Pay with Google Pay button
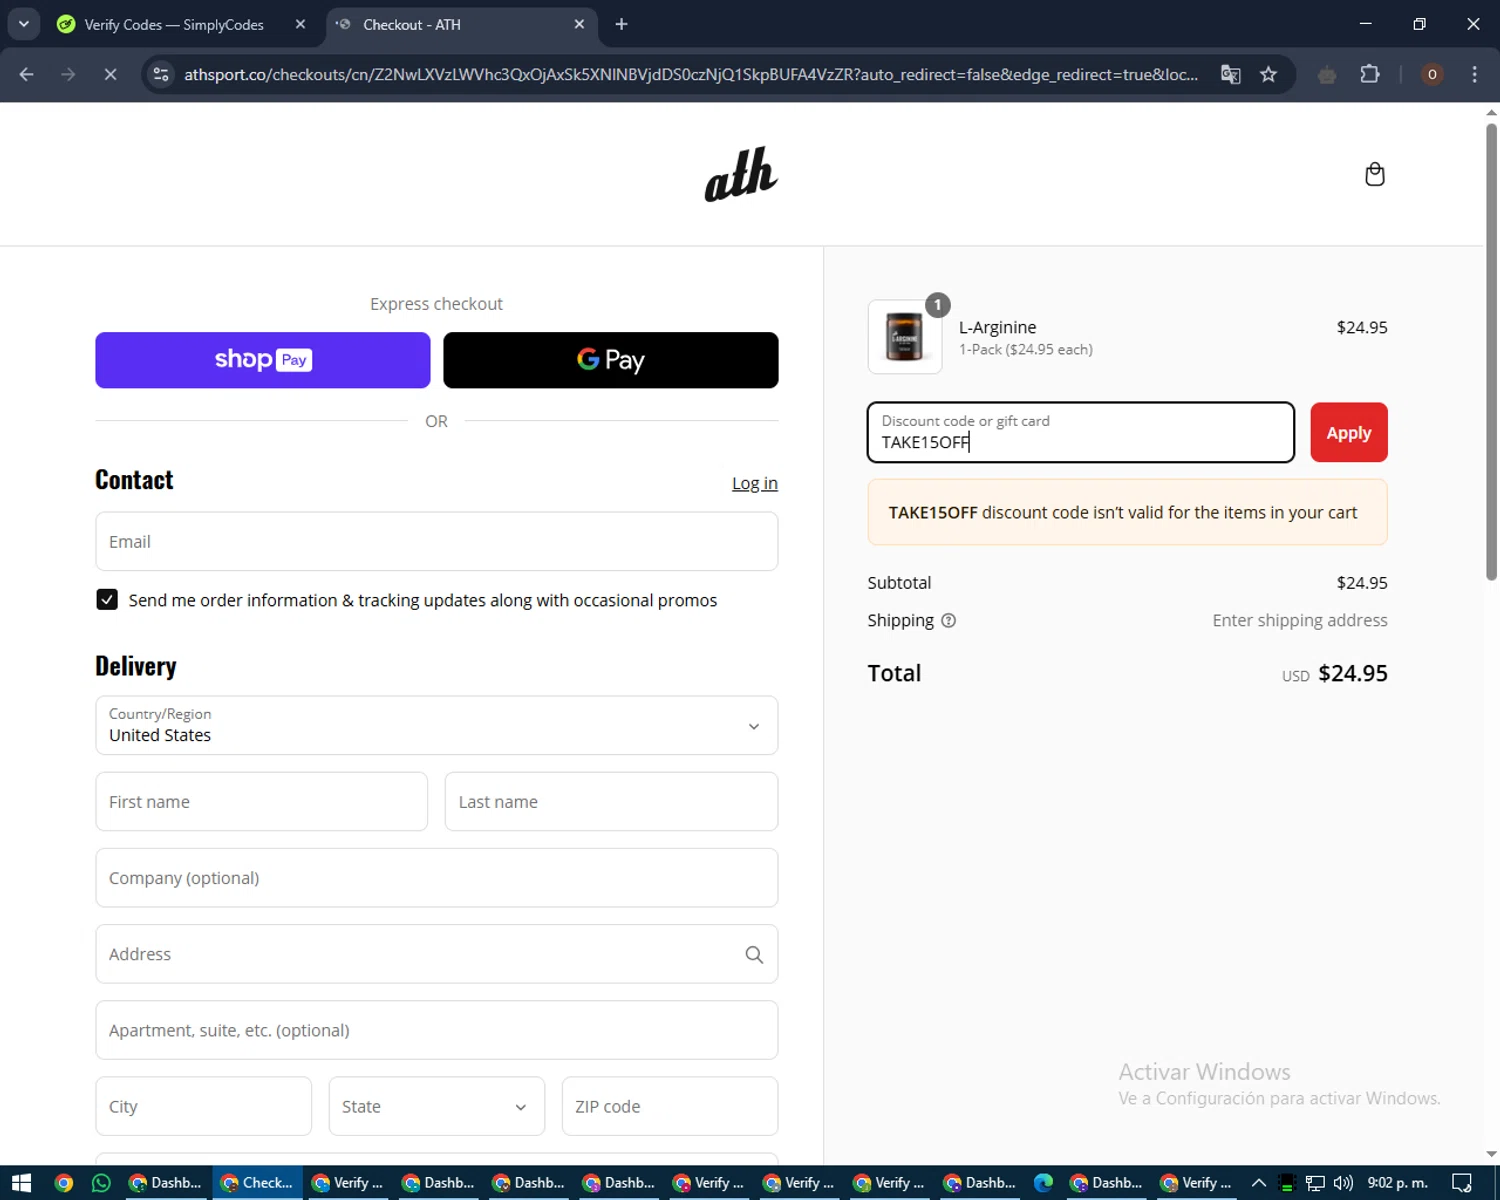 [611, 360]
